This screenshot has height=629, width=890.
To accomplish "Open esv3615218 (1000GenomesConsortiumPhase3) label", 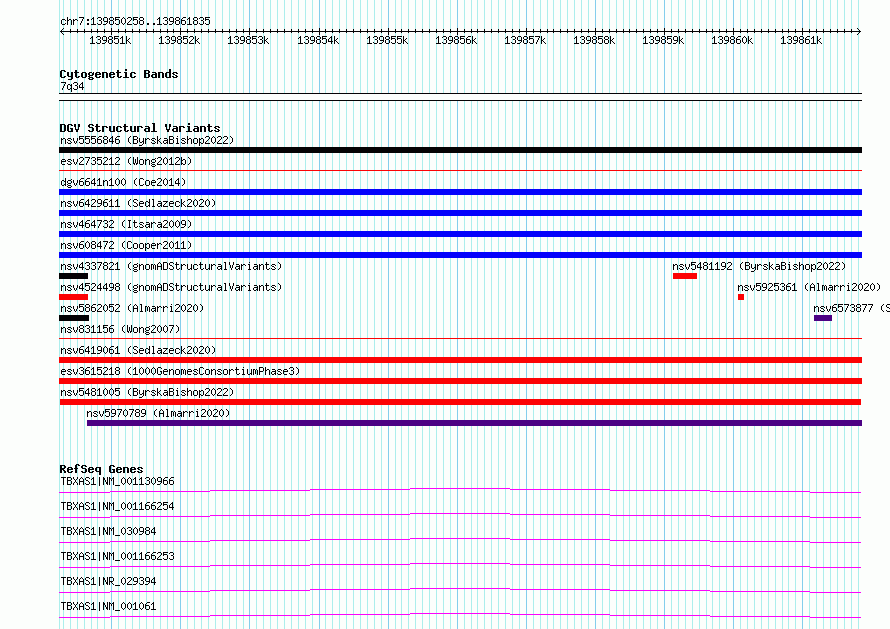I will coord(180,371).
